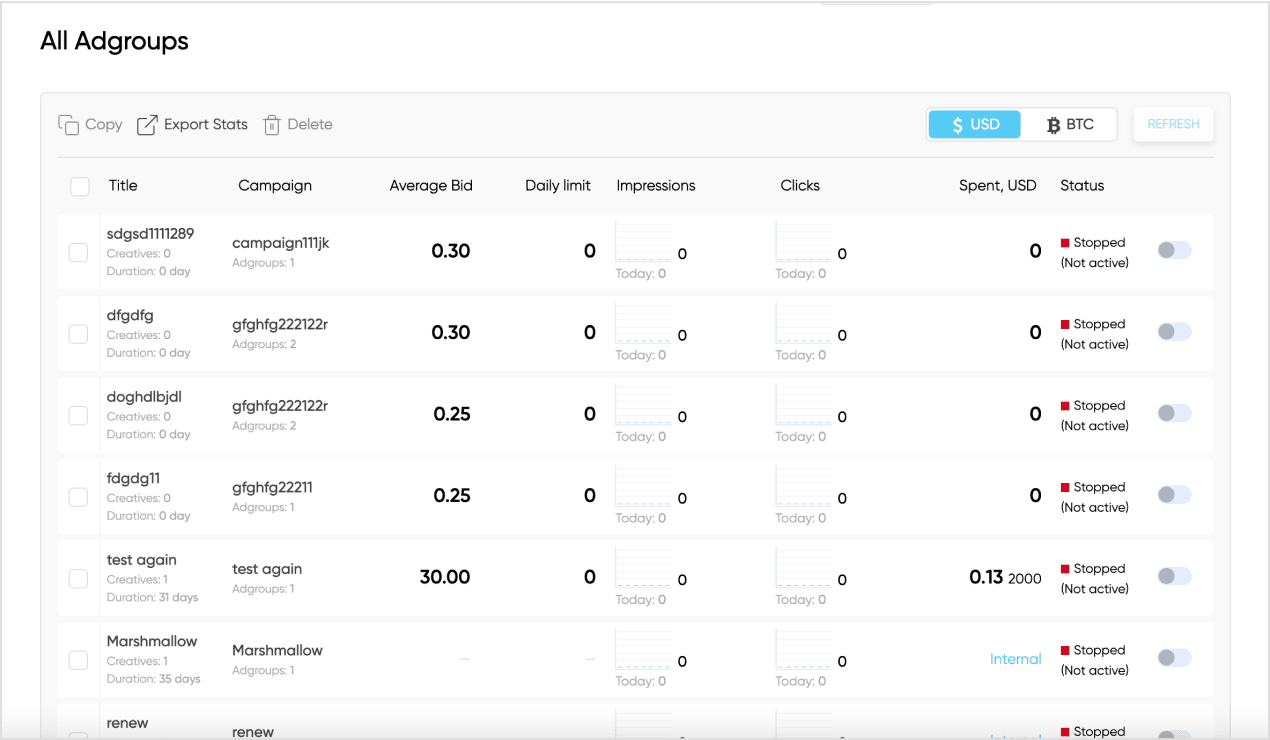Check the box for test again adgroup
Screen dimensions: 1270x740
pos(78,578)
